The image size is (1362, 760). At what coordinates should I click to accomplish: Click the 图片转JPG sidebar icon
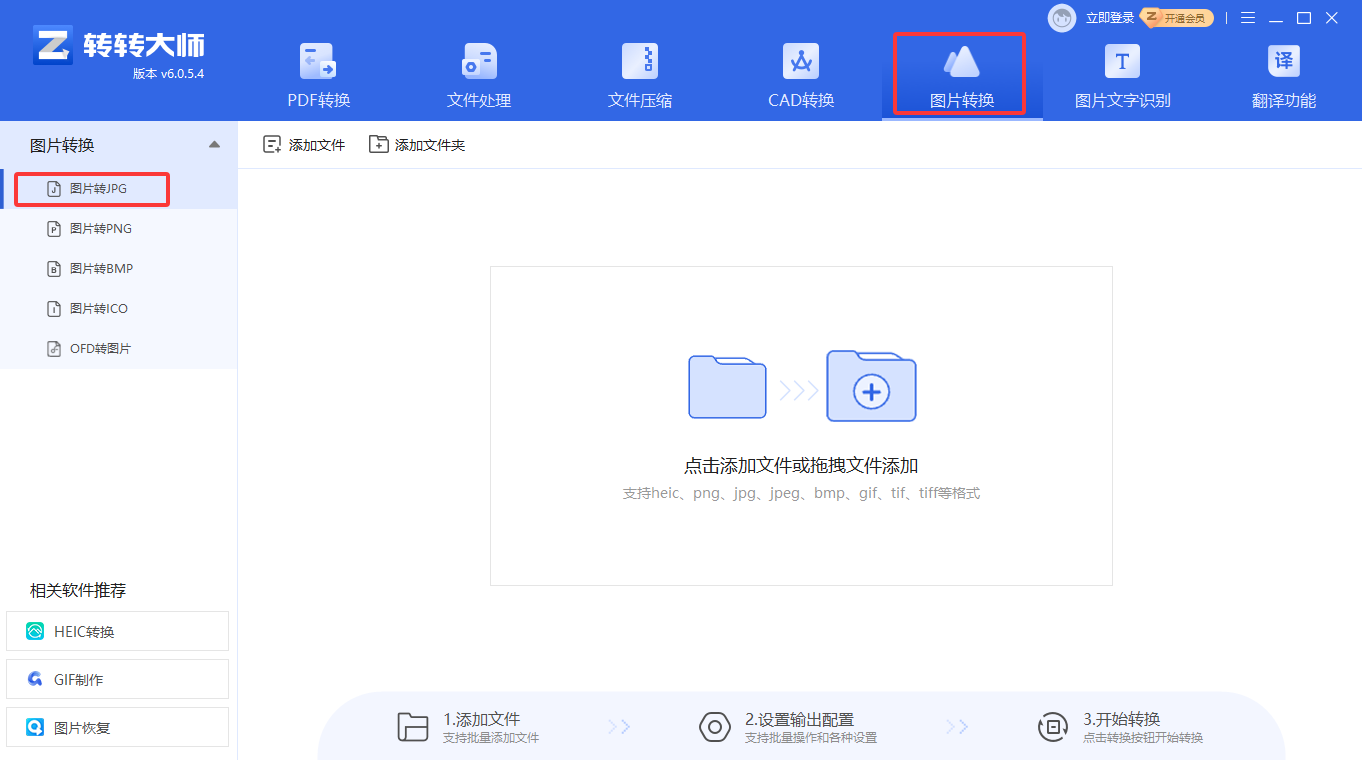coord(55,188)
